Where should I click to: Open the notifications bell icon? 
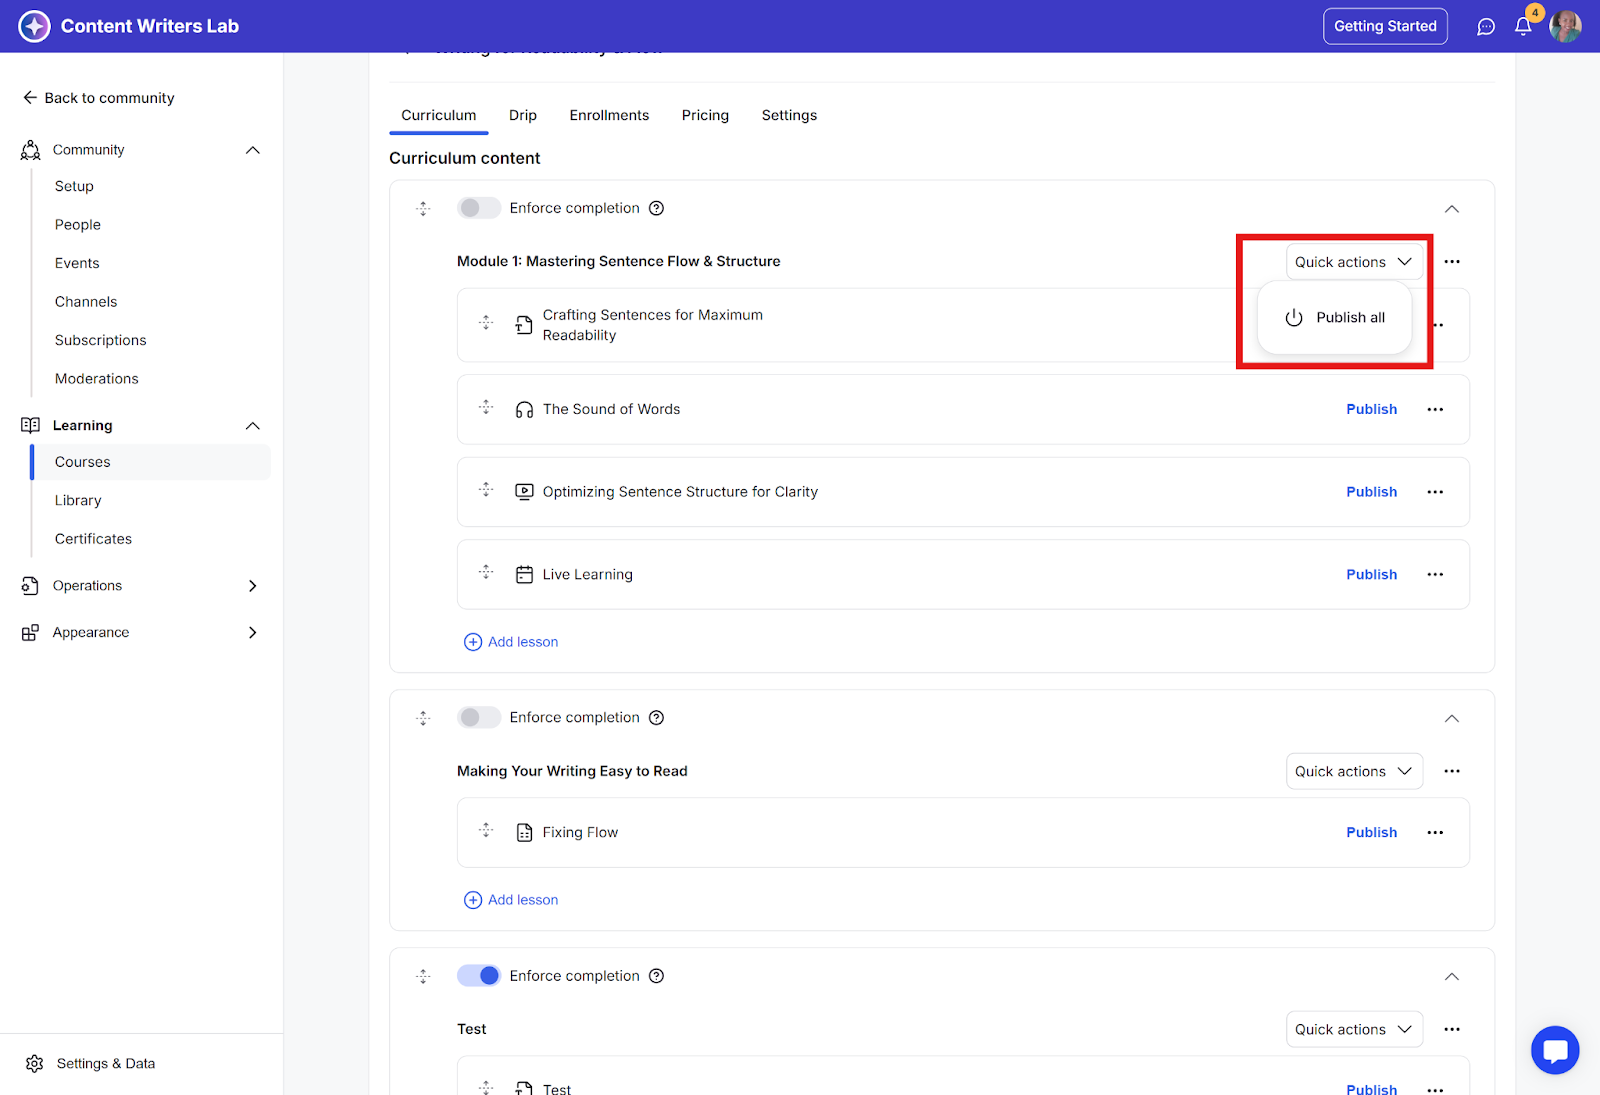pyautogui.click(x=1522, y=27)
